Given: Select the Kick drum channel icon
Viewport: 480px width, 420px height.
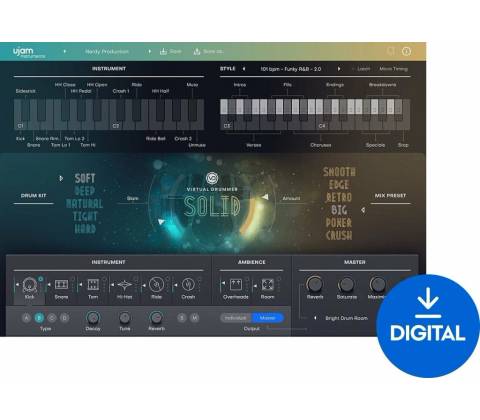Looking at the screenshot, I should coord(29,284).
